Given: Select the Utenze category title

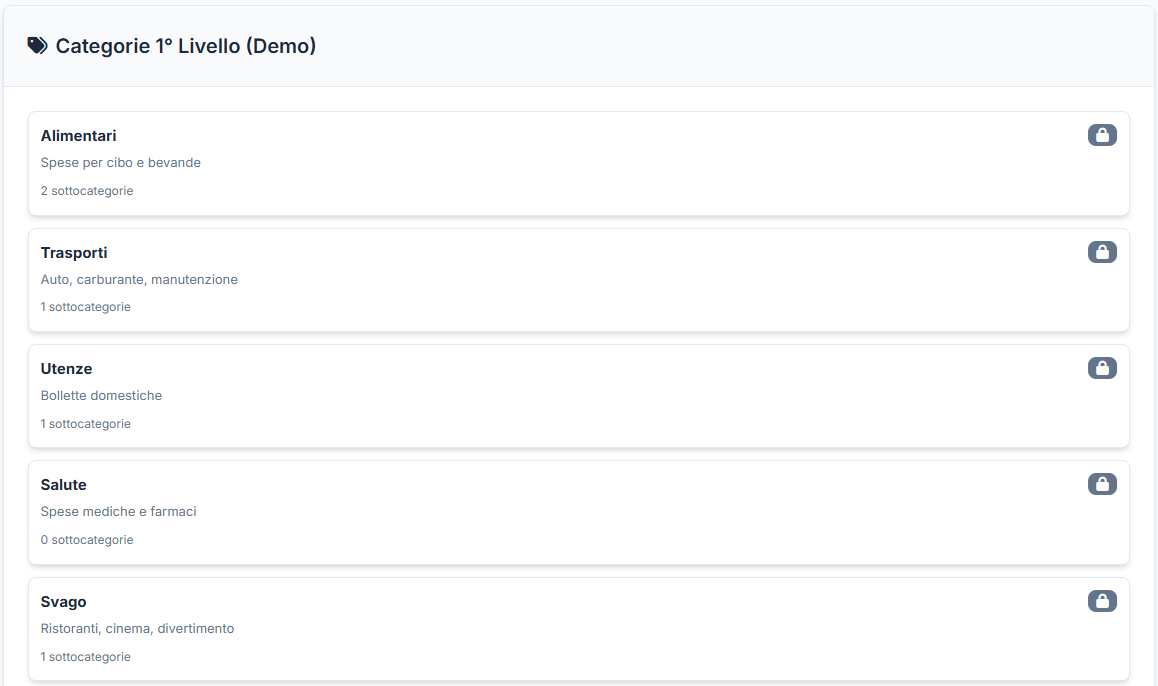Looking at the screenshot, I should [66, 369].
